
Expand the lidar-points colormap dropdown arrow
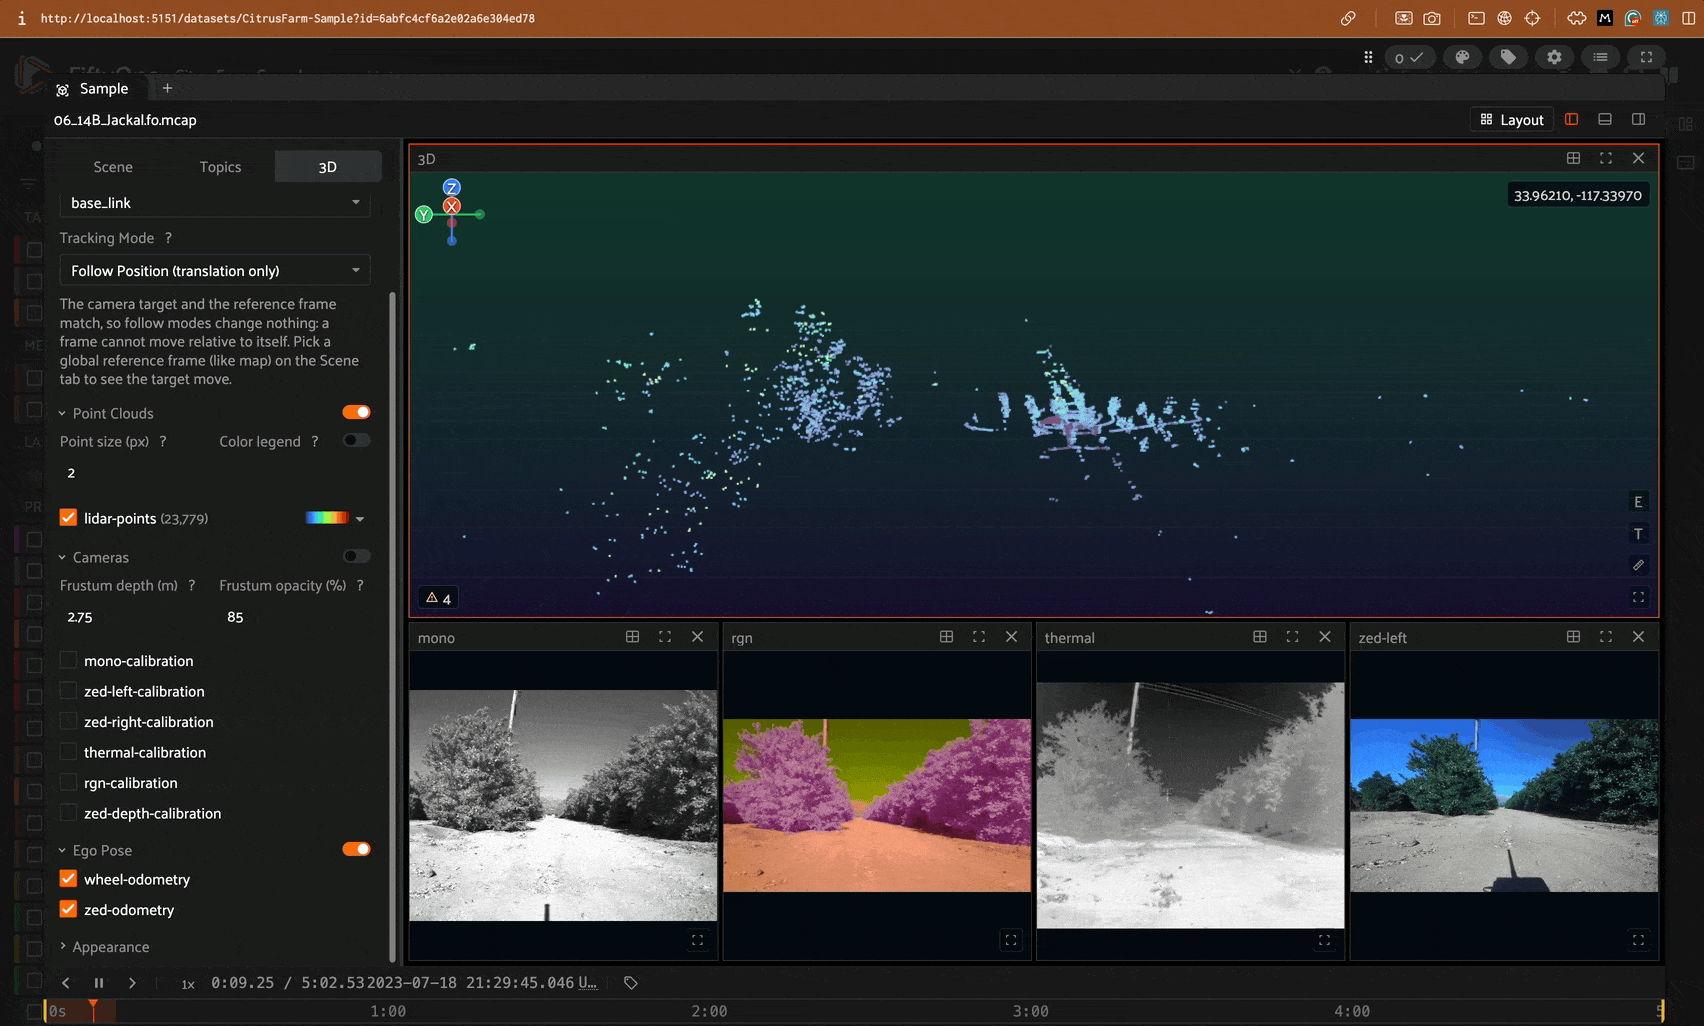tap(360, 518)
